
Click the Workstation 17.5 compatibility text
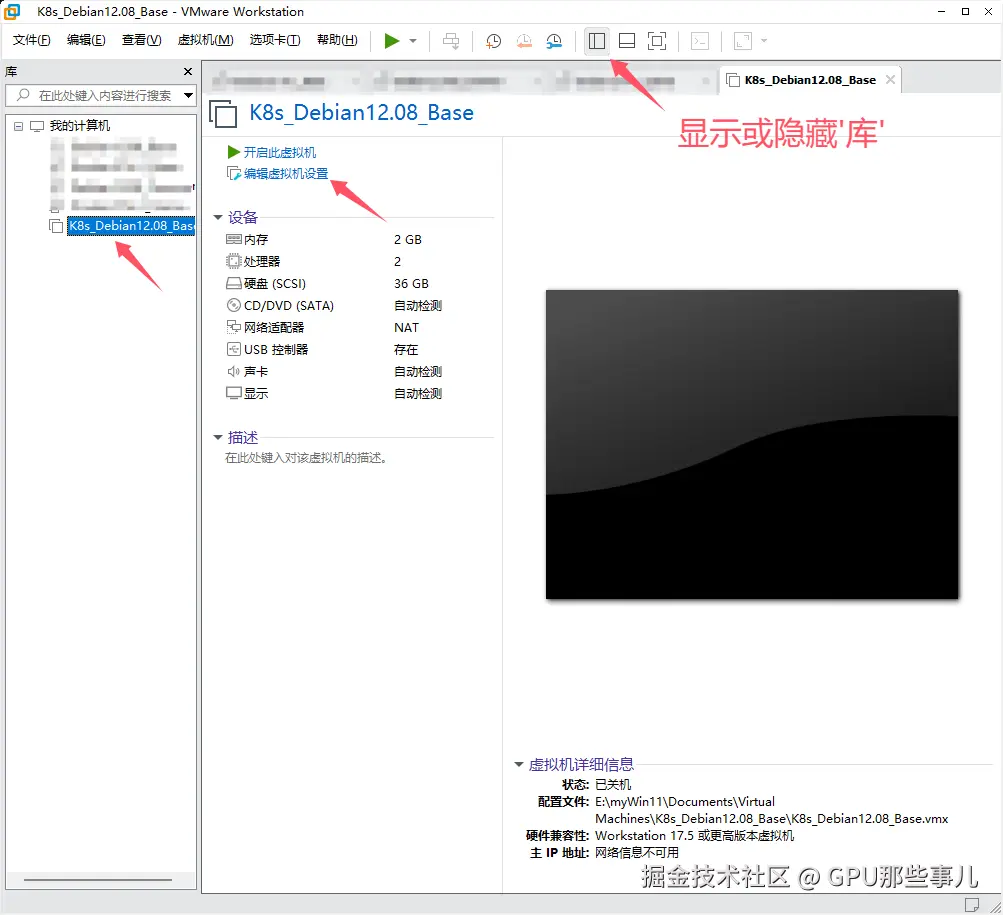tap(695, 836)
